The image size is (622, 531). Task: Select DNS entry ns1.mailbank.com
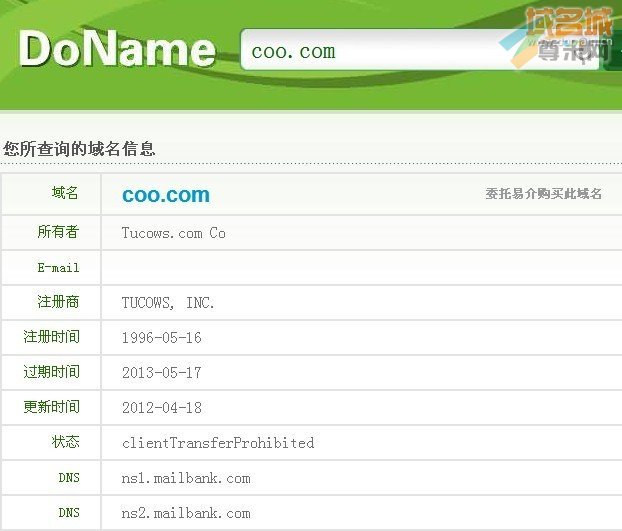(x=186, y=478)
